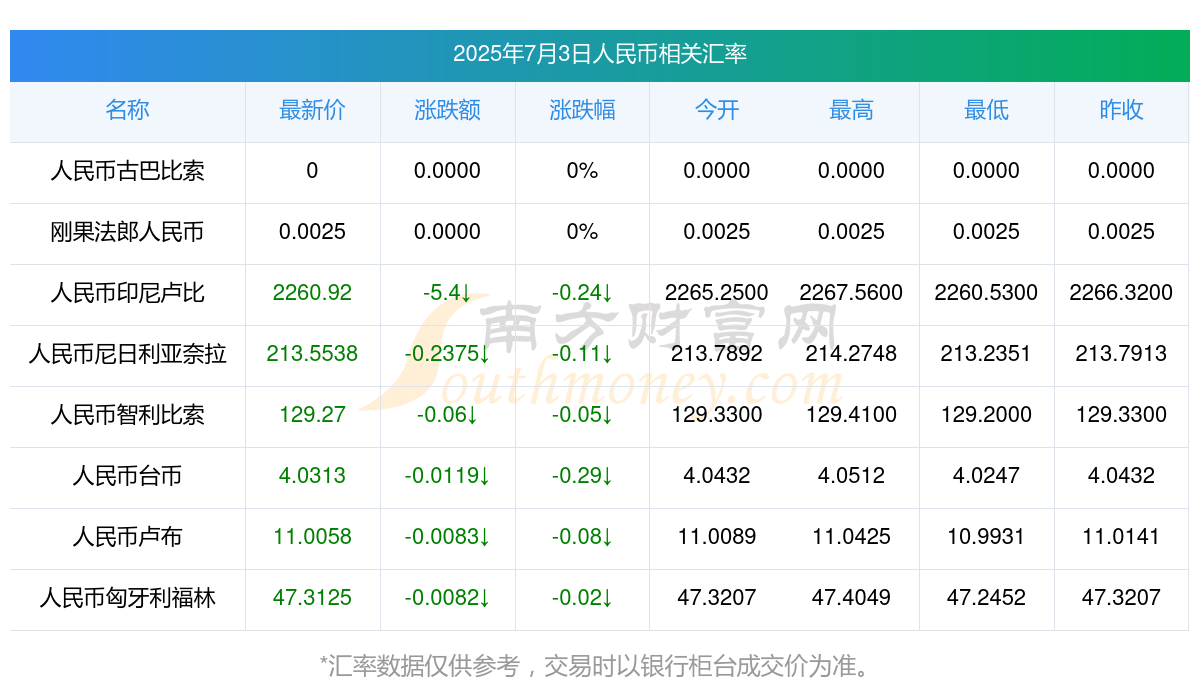Click lowest value 10.9931
Screen dimensions: 1200x698
pos(986,537)
